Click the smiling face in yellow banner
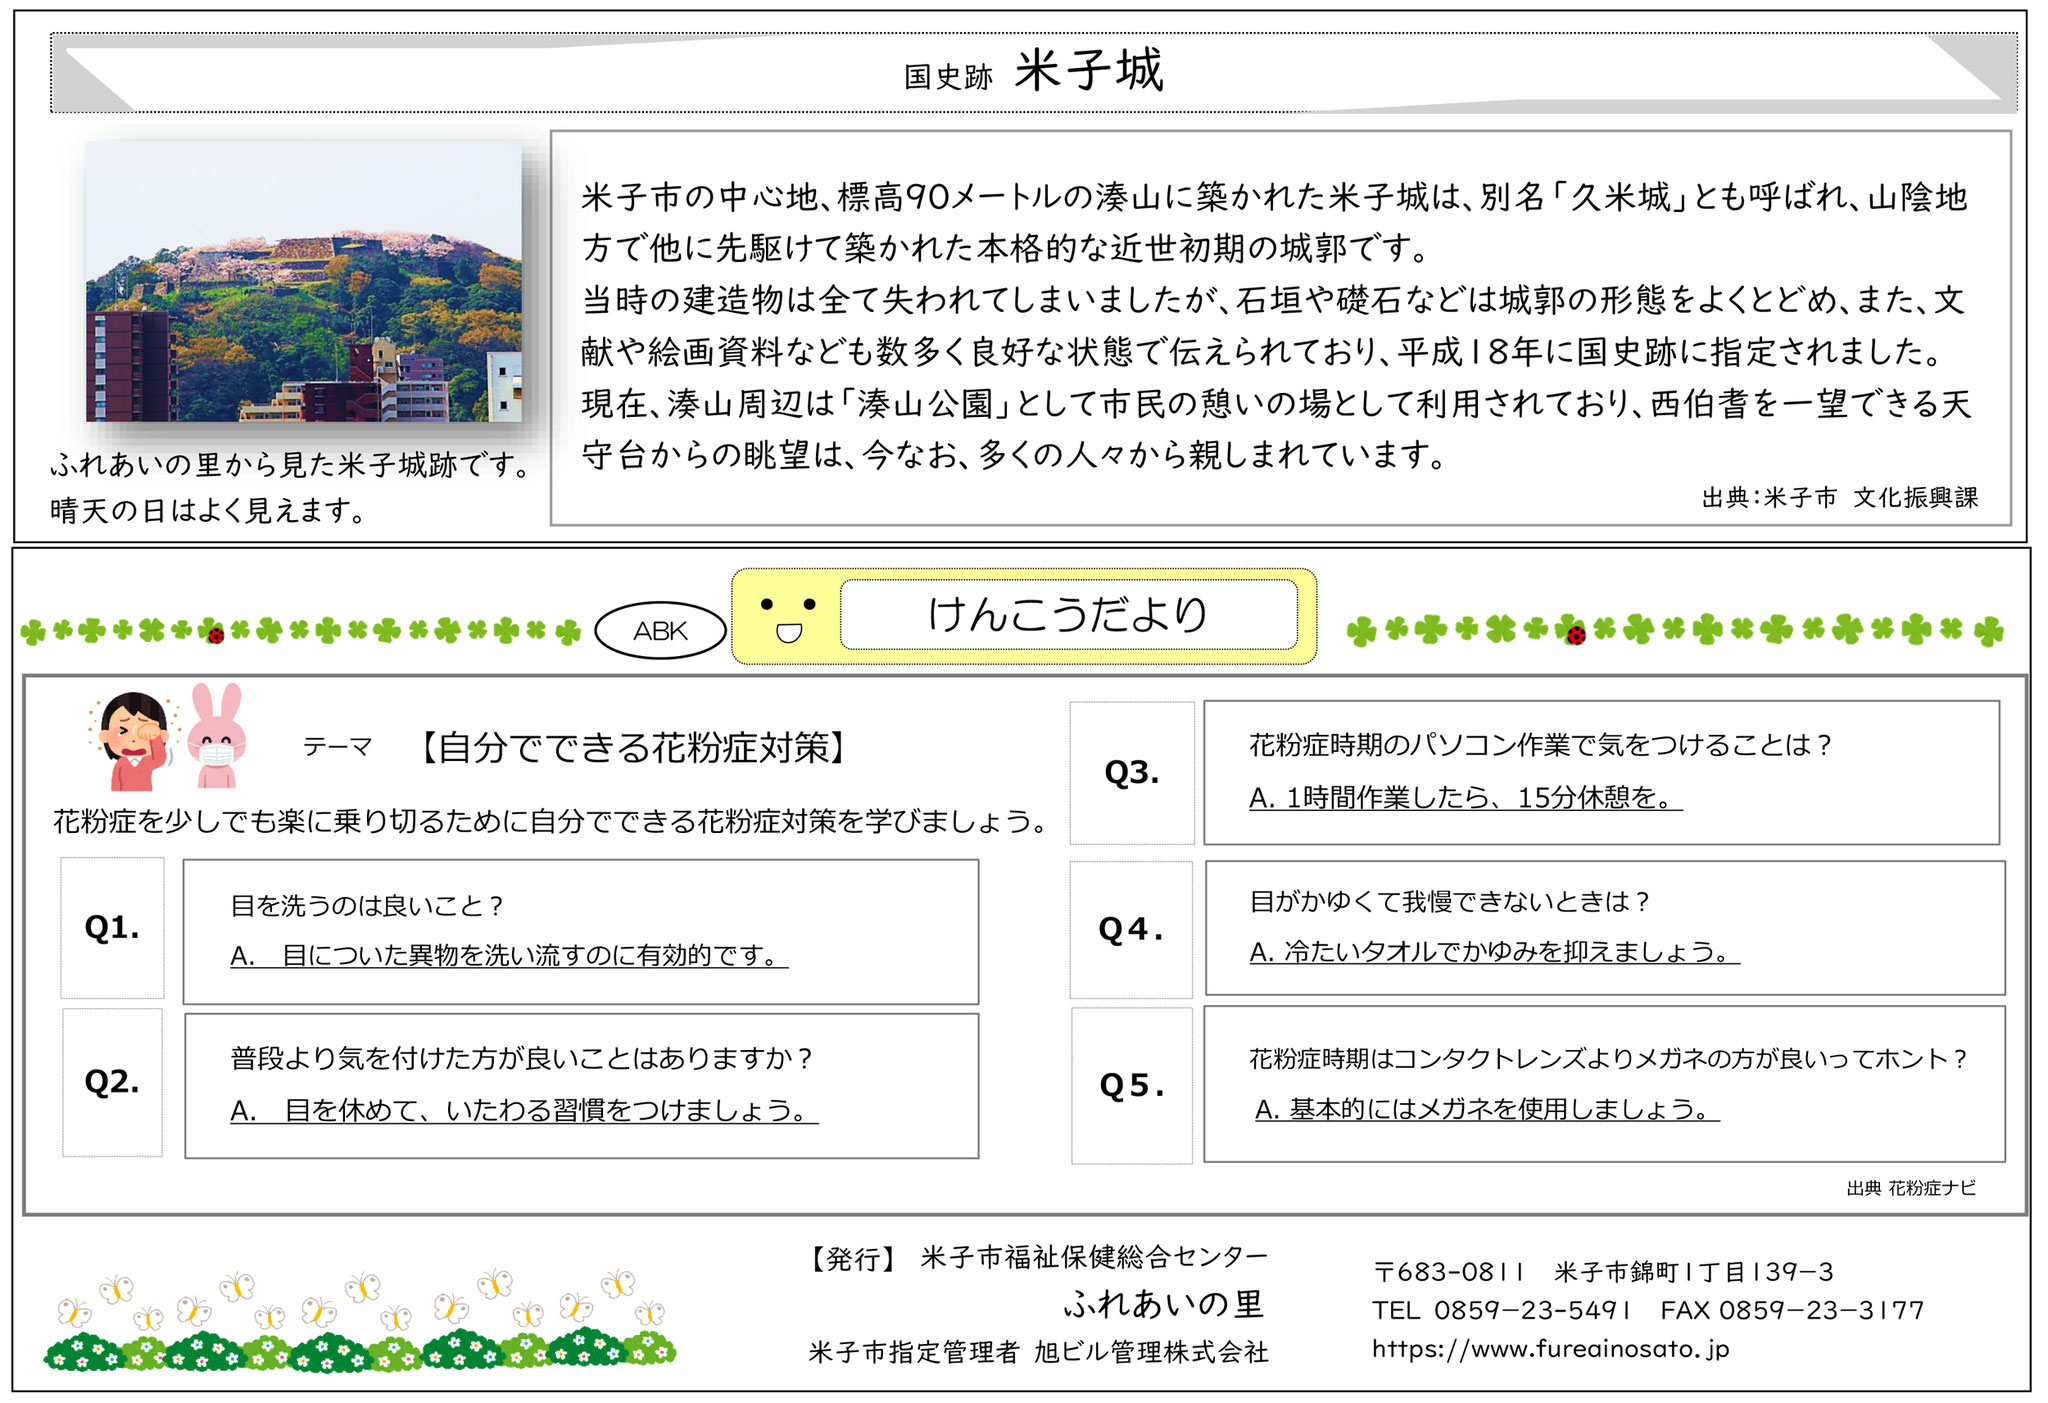2048x1403 pixels. tap(788, 619)
